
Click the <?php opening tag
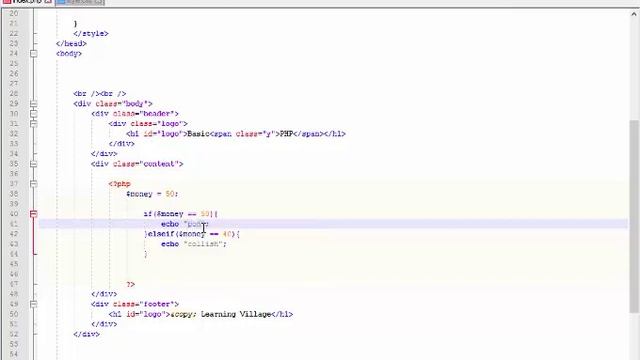tap(120, 184)
